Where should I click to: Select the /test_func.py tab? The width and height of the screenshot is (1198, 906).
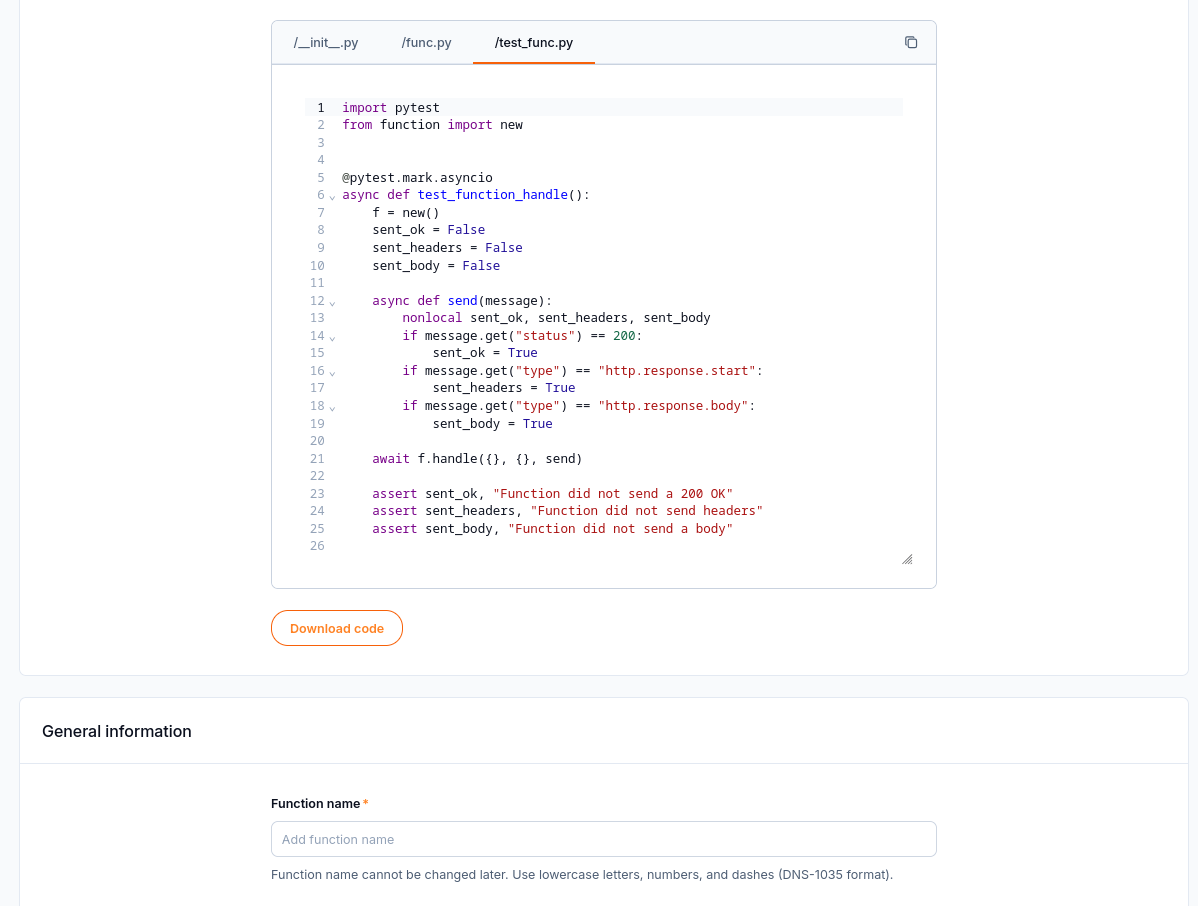point(534,43)
